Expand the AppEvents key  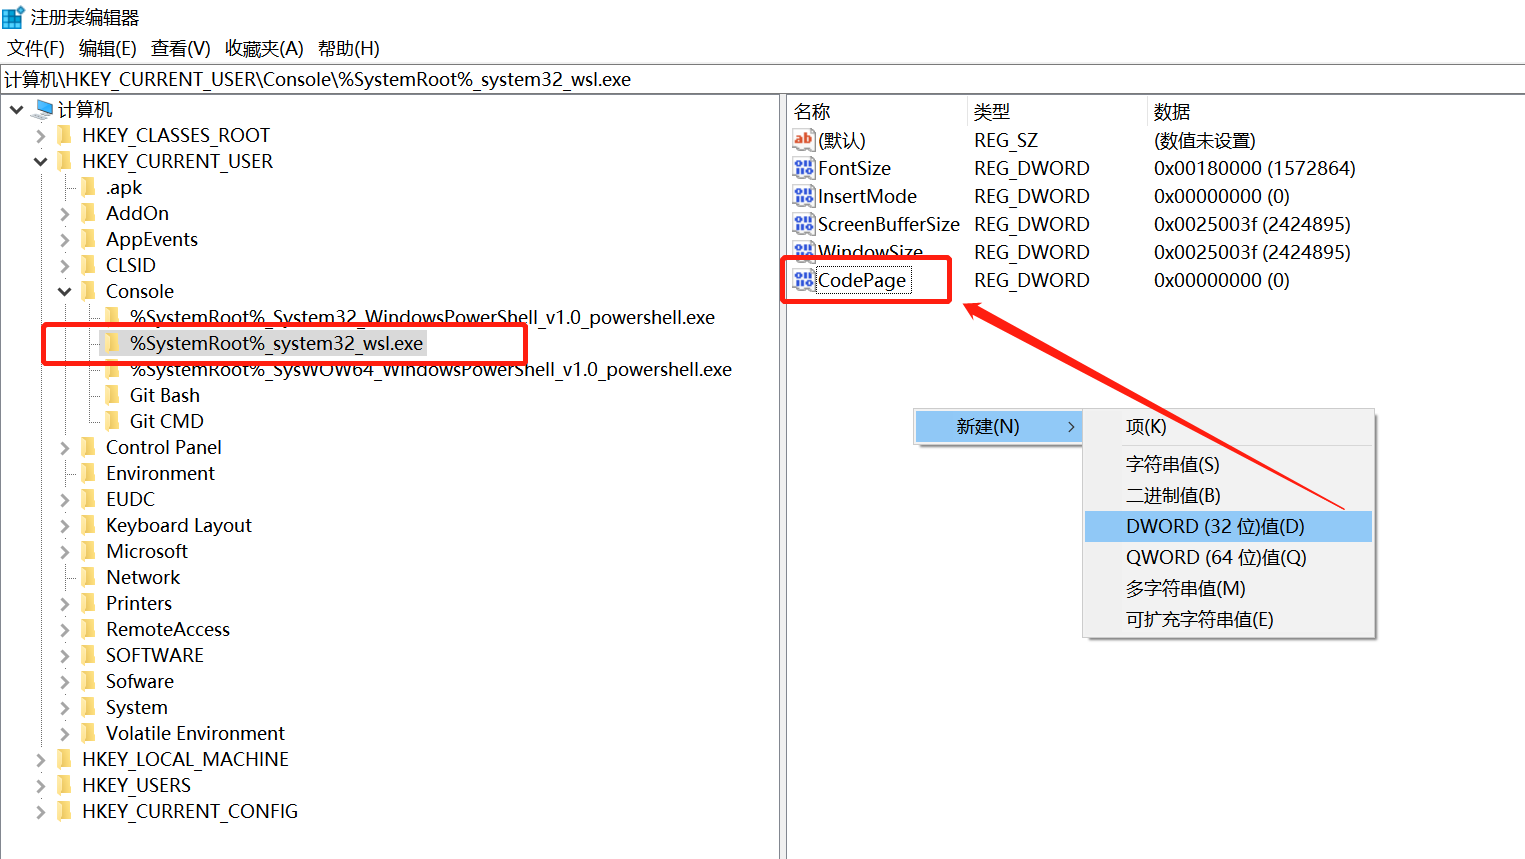coord(65,239)
